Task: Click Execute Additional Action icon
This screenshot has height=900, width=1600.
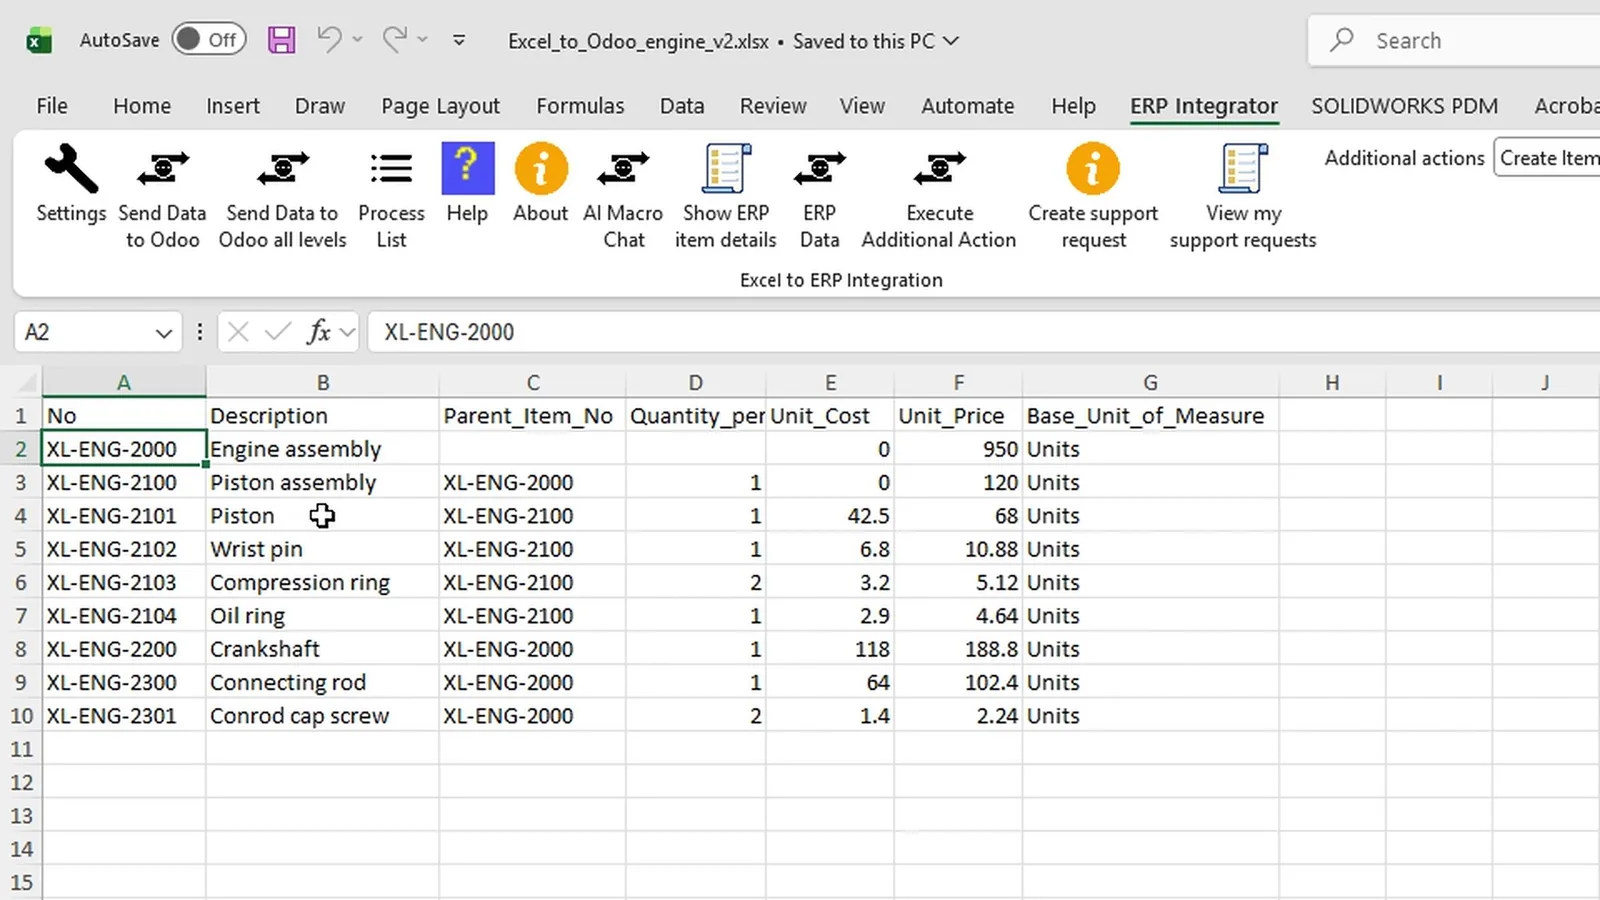Action: click(939, 168)
